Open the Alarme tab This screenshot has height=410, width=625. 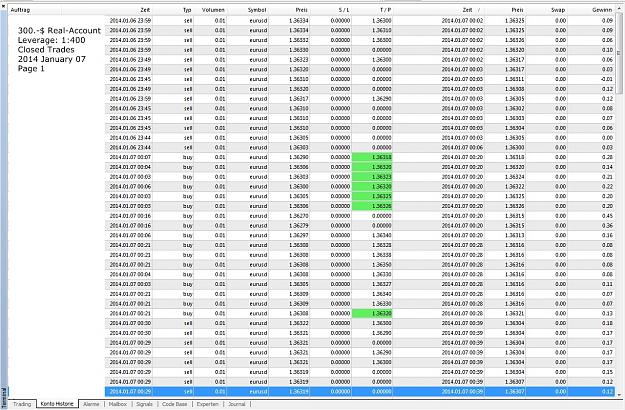point(91,404)
